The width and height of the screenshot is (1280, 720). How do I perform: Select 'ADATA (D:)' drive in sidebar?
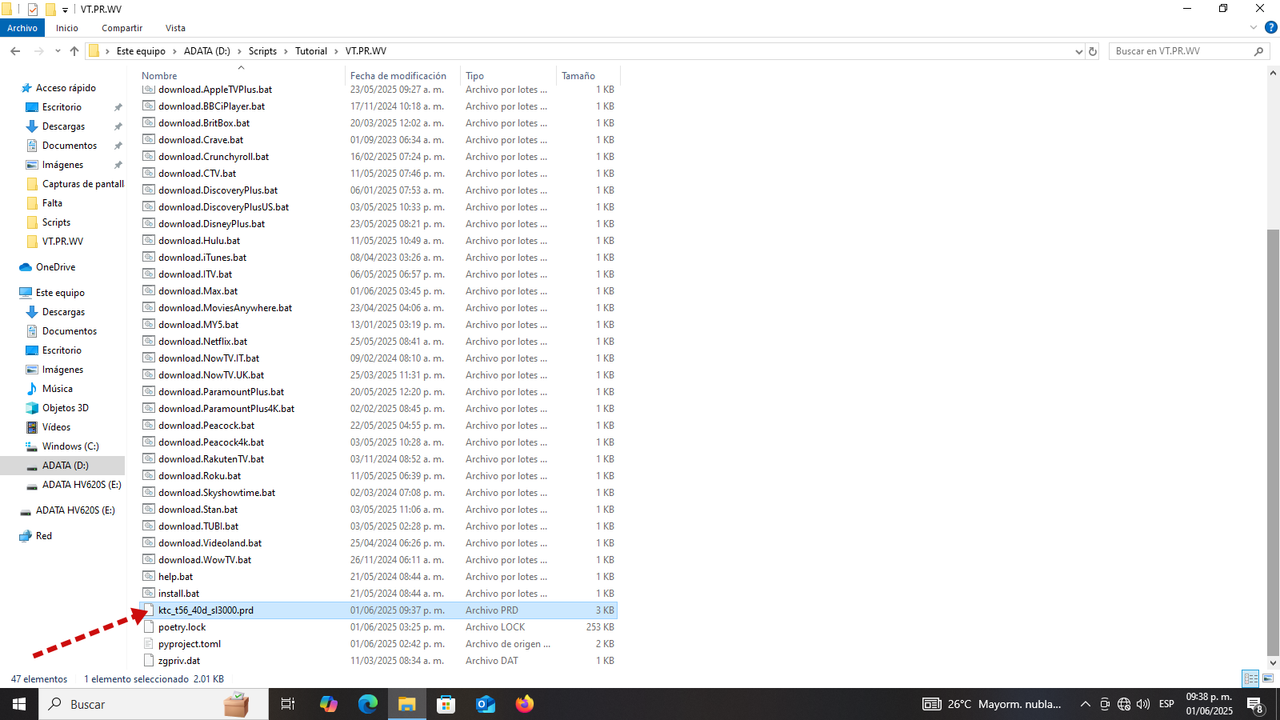click(x=65, y=466)
